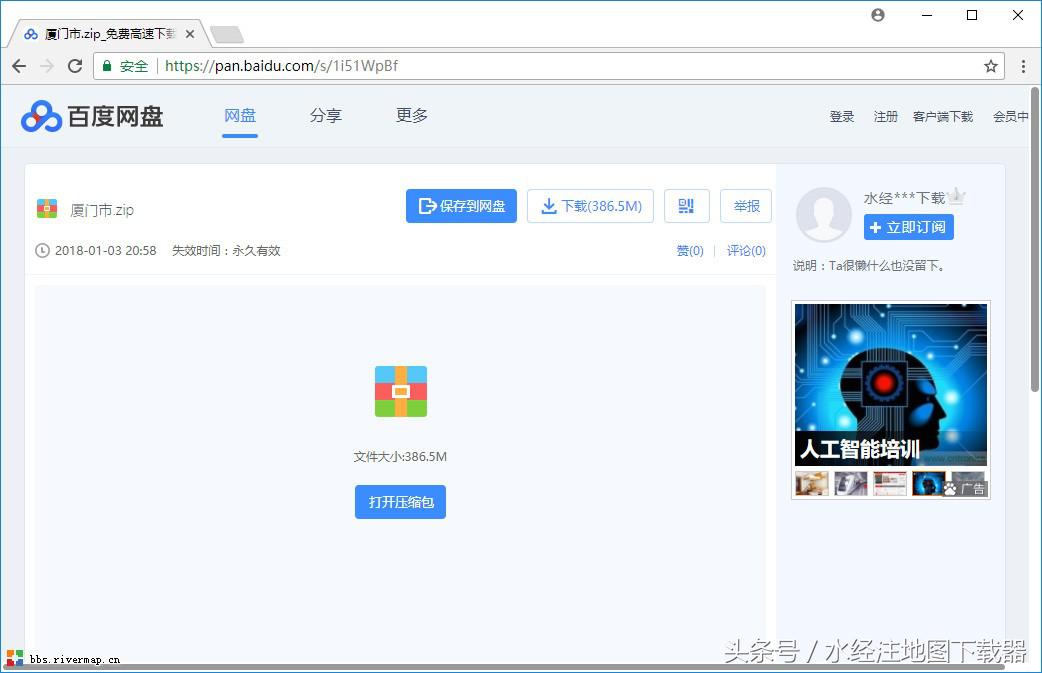Click the browser back arrow

tap(19, 66)
